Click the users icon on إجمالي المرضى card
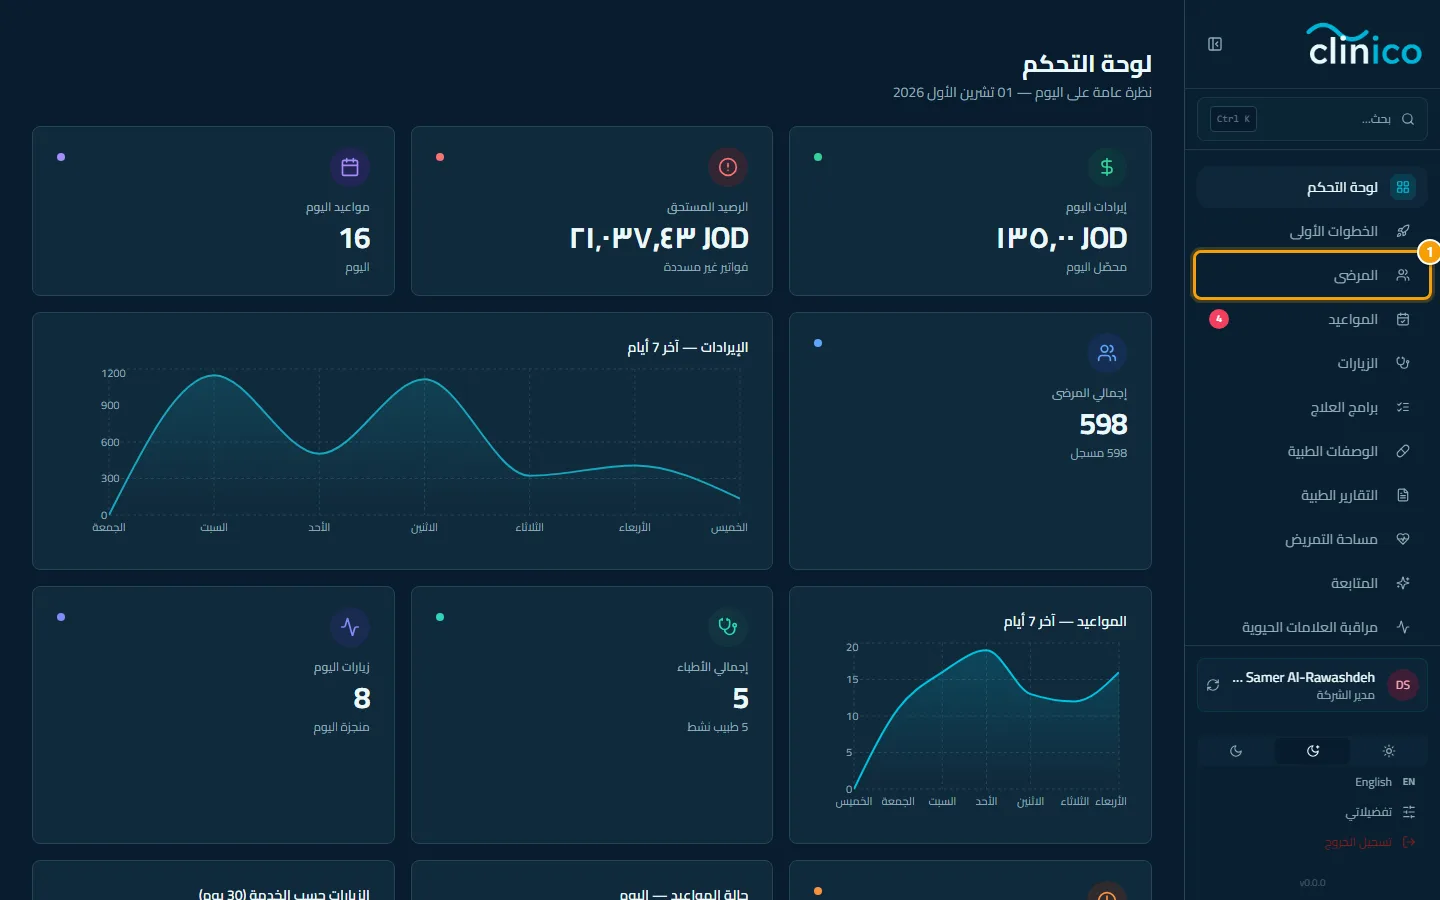 click(1107, 353)
